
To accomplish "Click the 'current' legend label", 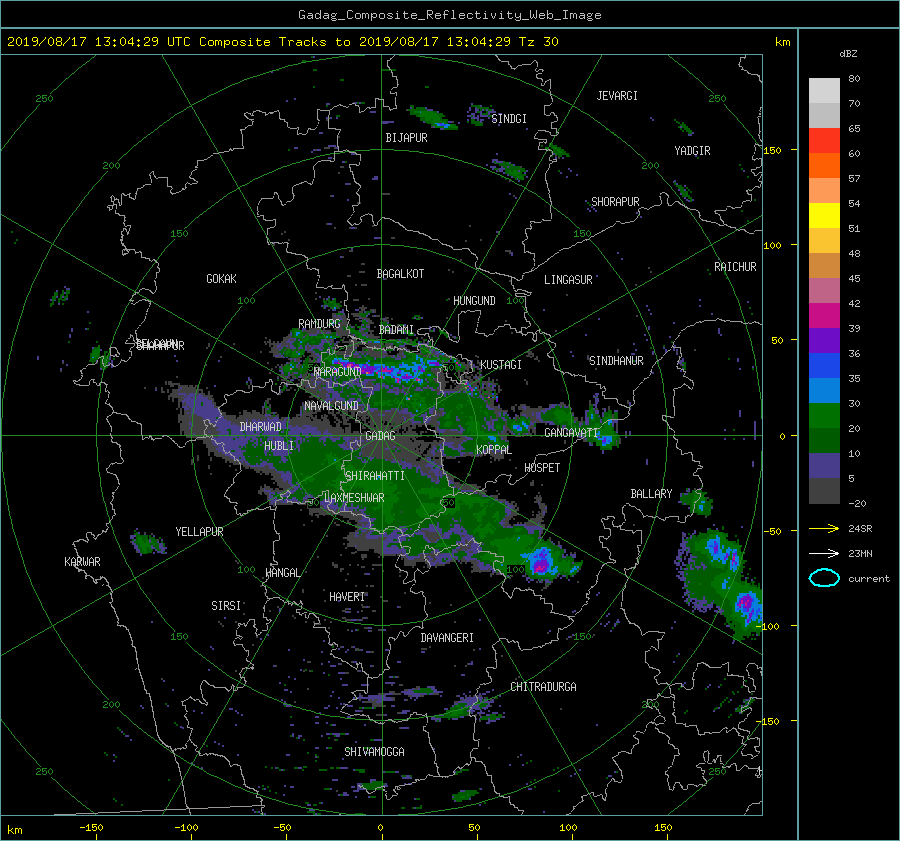I will 868,579.
